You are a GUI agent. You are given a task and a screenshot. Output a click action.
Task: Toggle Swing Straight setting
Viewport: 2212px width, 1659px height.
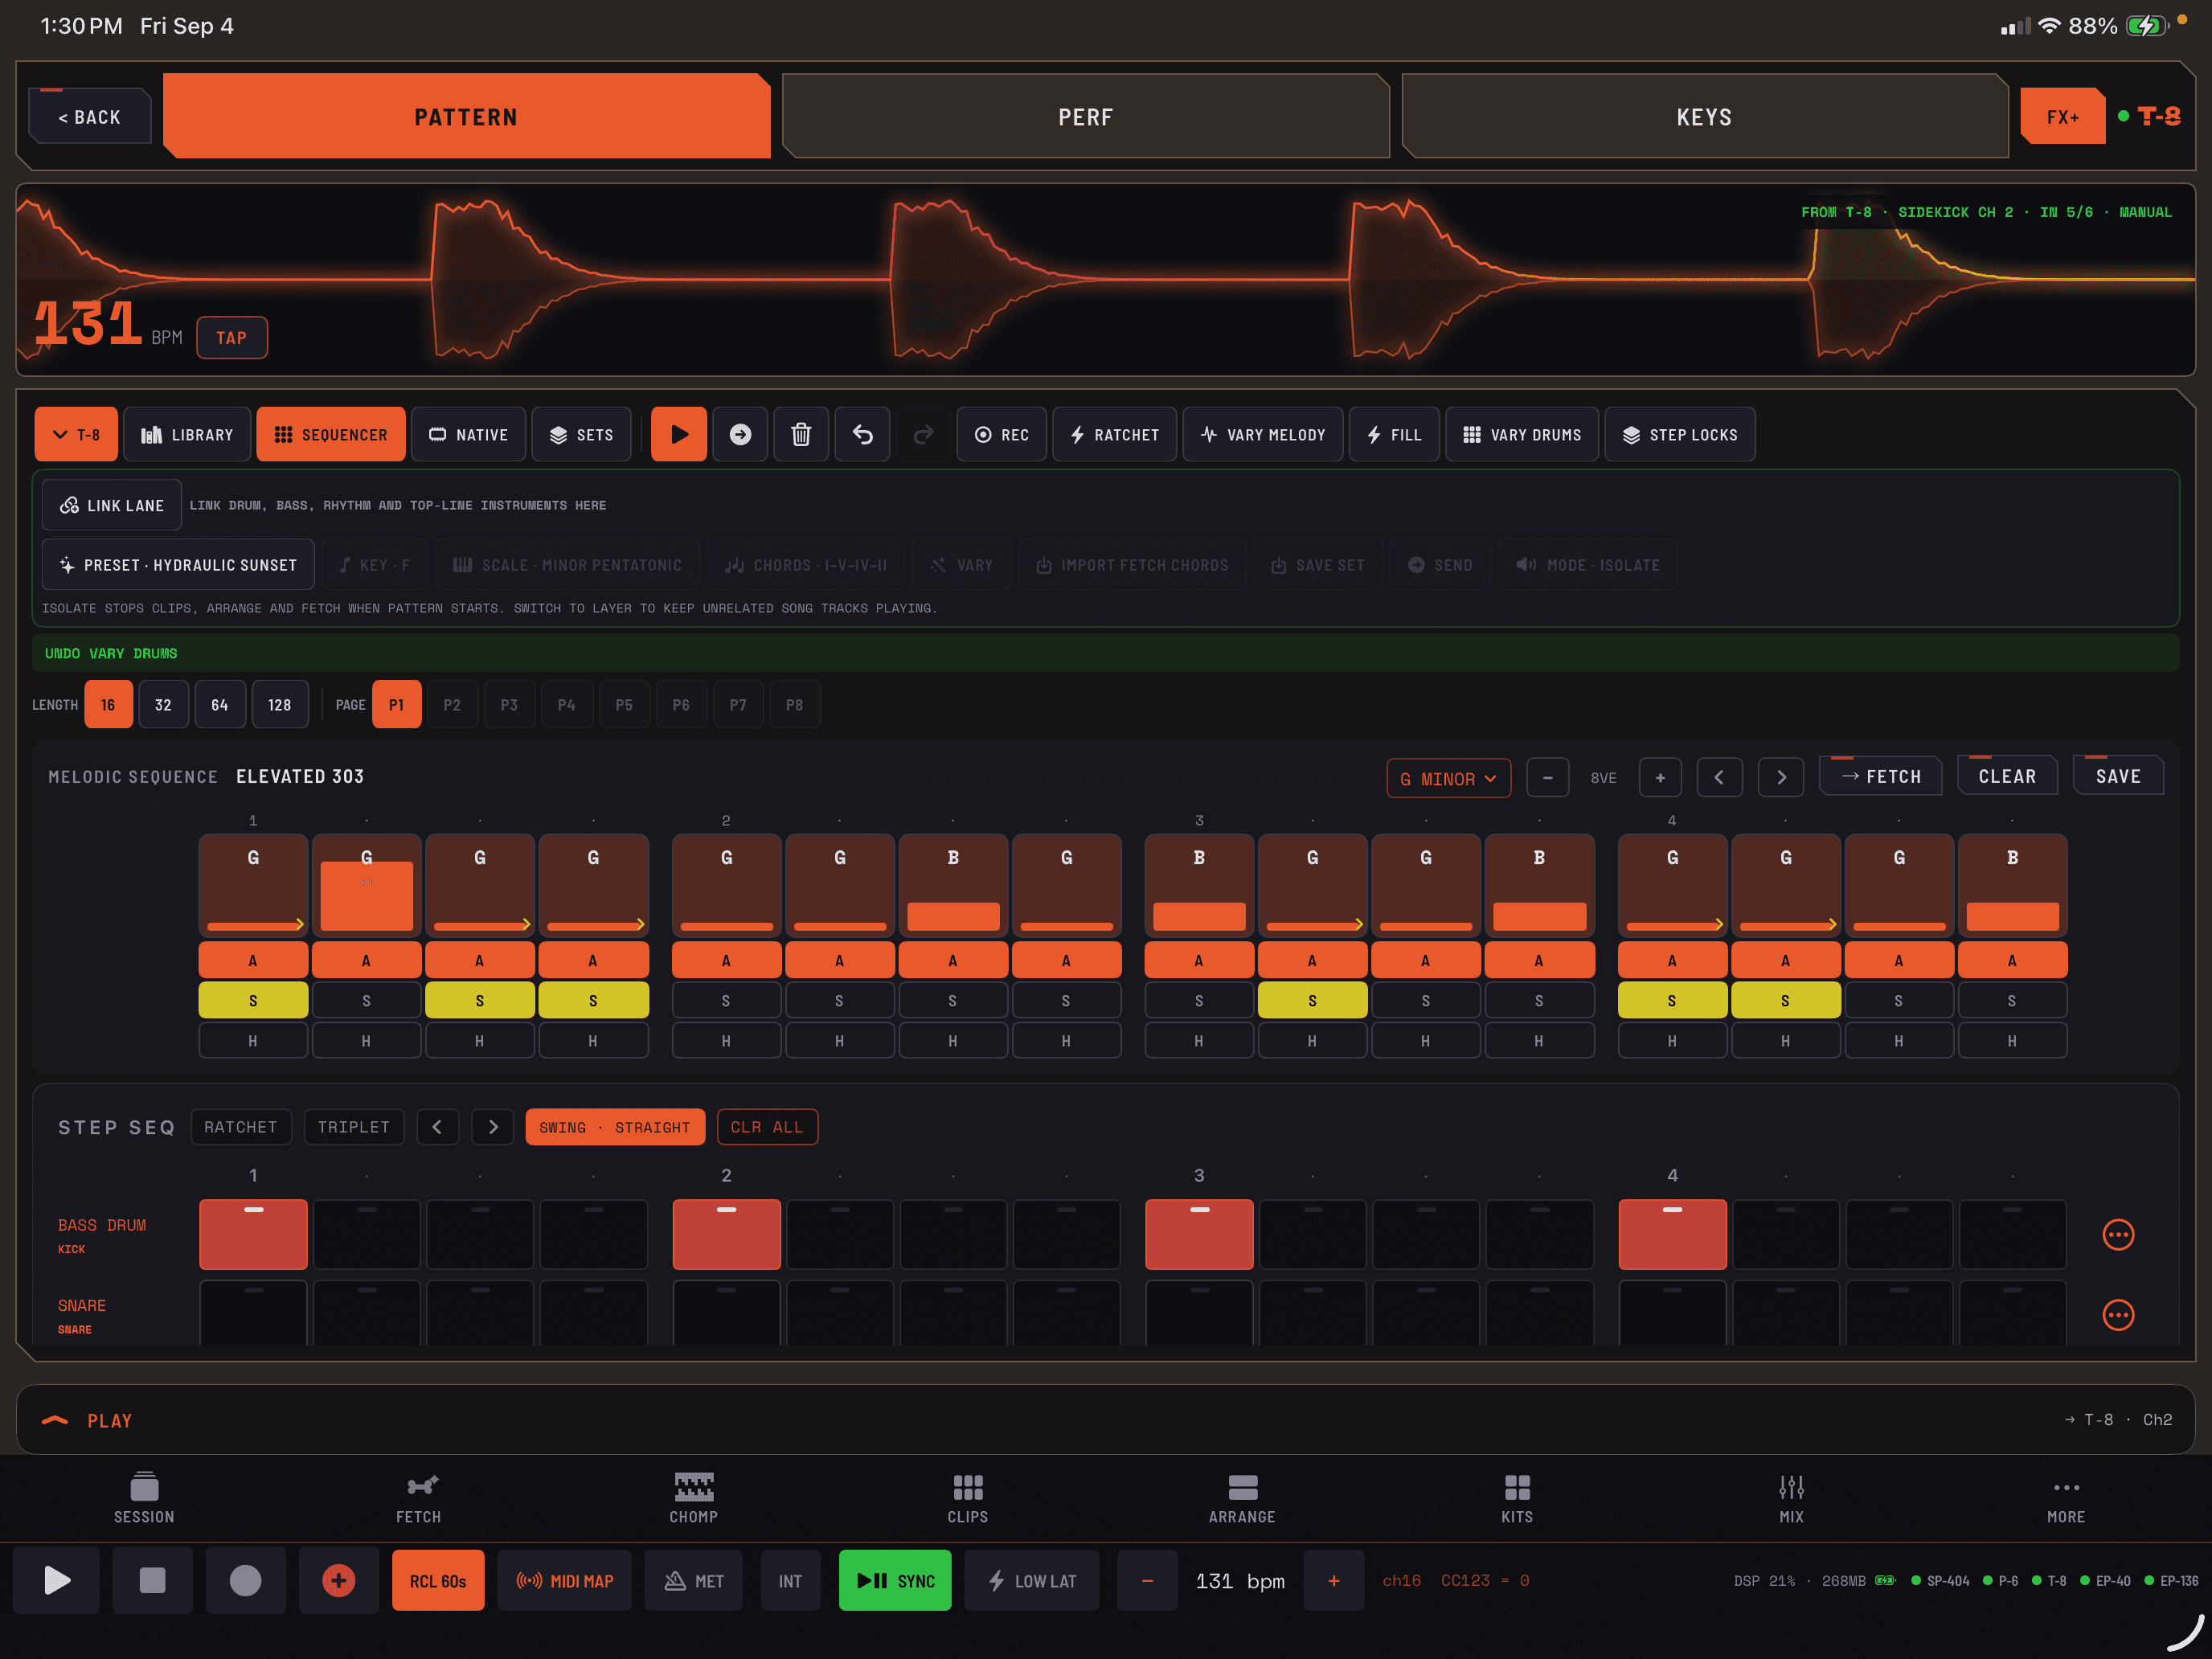[x=615, y=1127]
